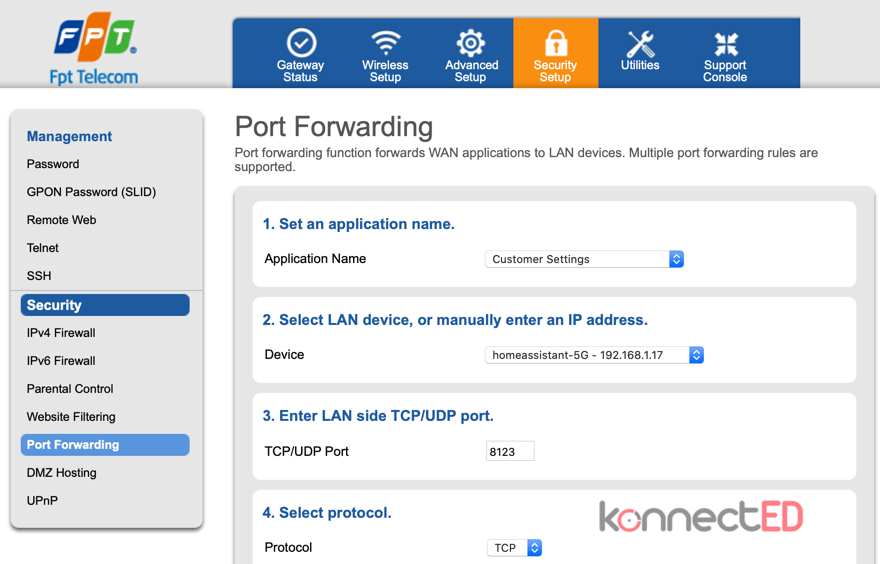The height and width of the screenshot is (564, 880).
Task: Go to Remote Web settings
Action: pyautogui.click(x=61, y=220)
